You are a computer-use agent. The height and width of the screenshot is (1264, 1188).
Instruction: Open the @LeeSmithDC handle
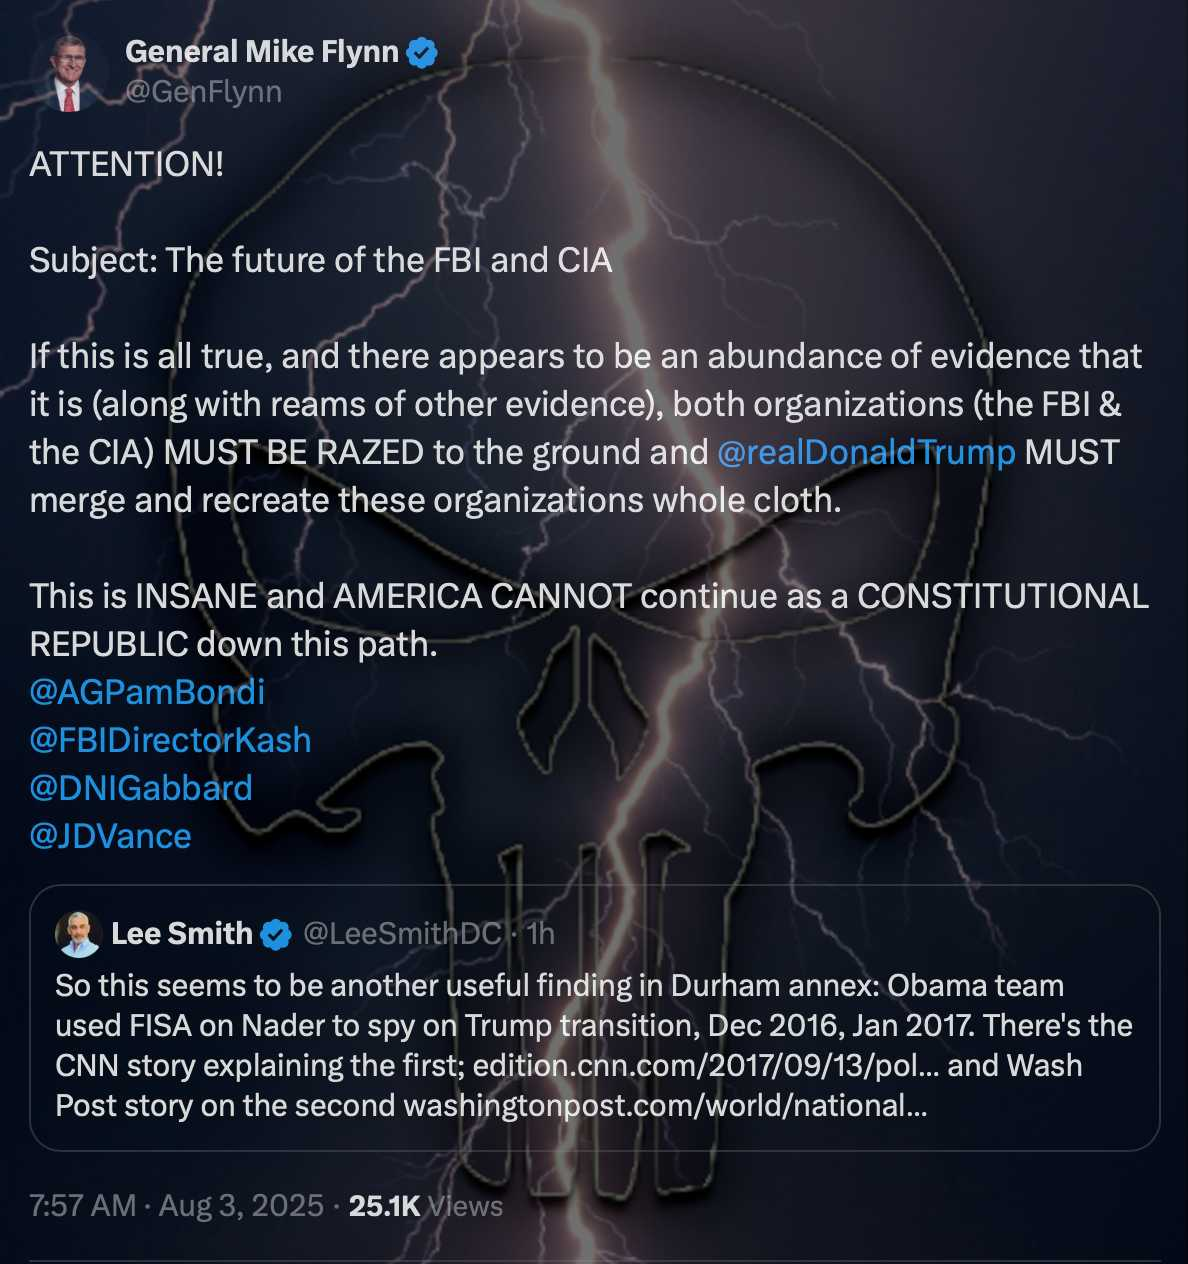coord(402,934)
